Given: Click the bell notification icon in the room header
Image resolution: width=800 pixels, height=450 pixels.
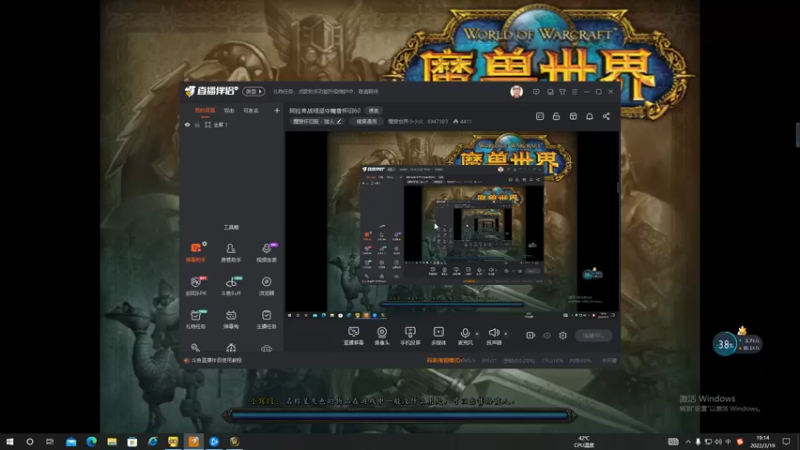Looking at the screenshot, I should [x=589, y=116].
